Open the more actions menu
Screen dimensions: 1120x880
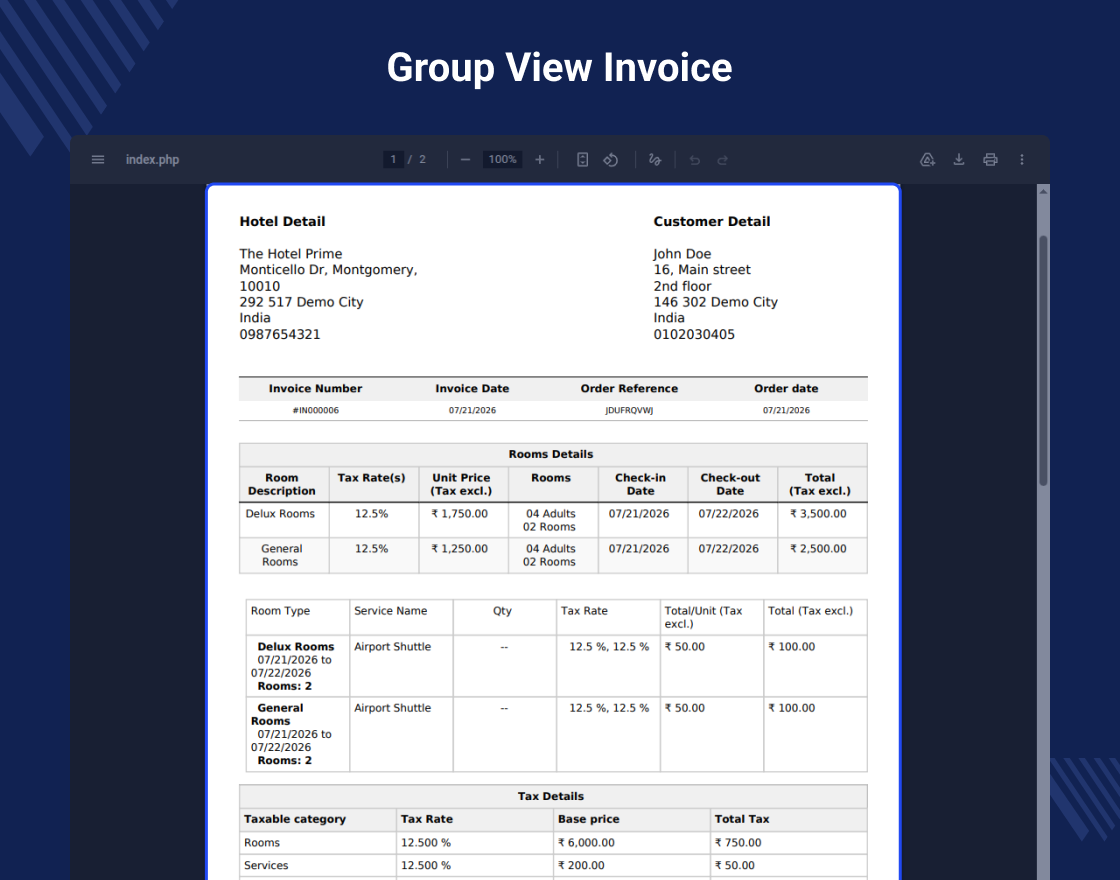1021,159
